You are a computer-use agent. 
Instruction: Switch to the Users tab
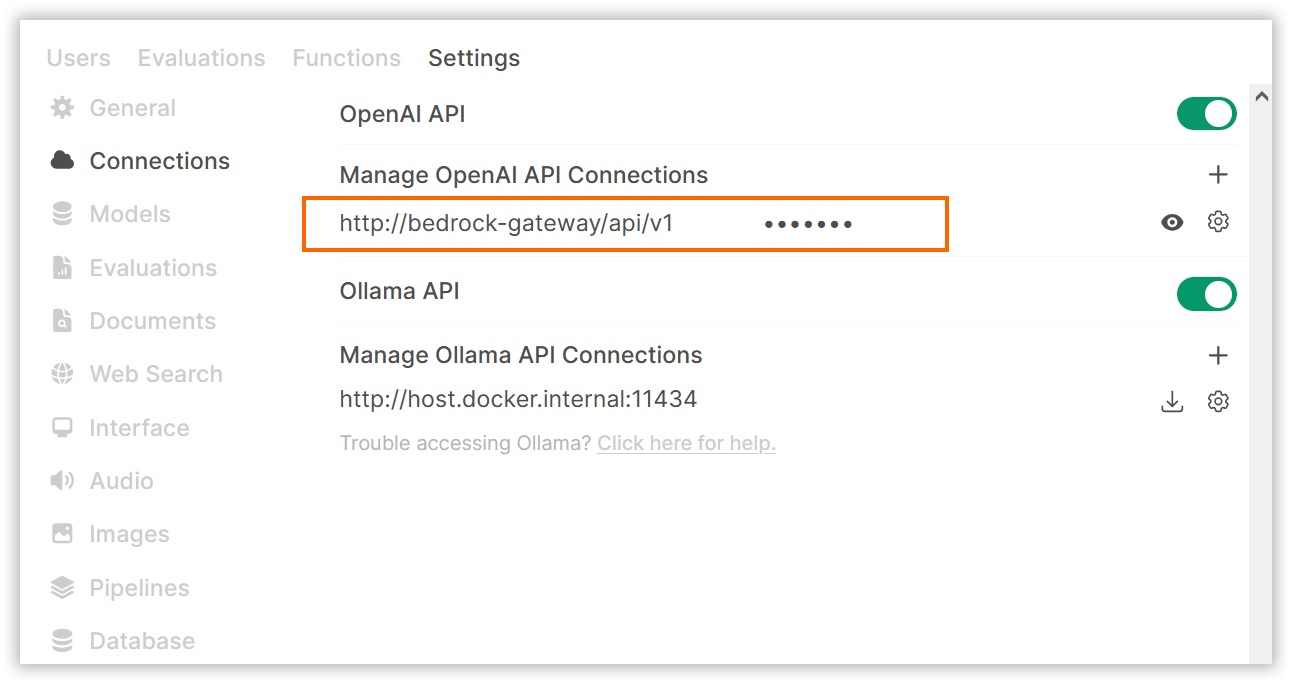click(x=79, y=58)
